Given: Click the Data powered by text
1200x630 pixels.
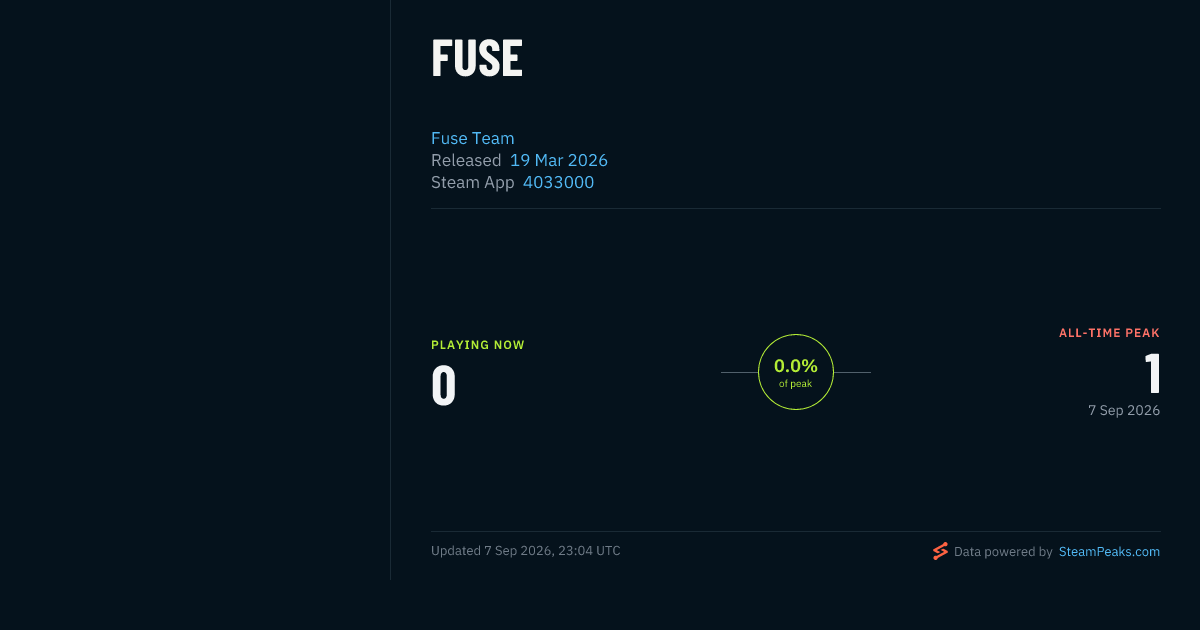Looking at the screenshot, I should coord(1003,551).
